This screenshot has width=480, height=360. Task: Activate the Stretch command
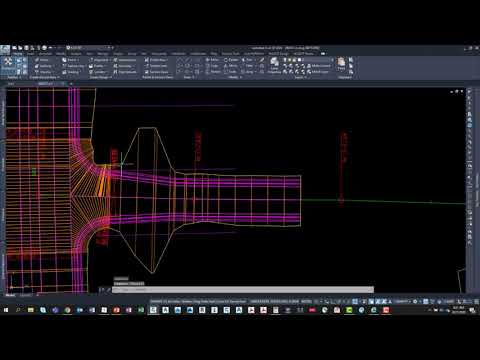213,71
